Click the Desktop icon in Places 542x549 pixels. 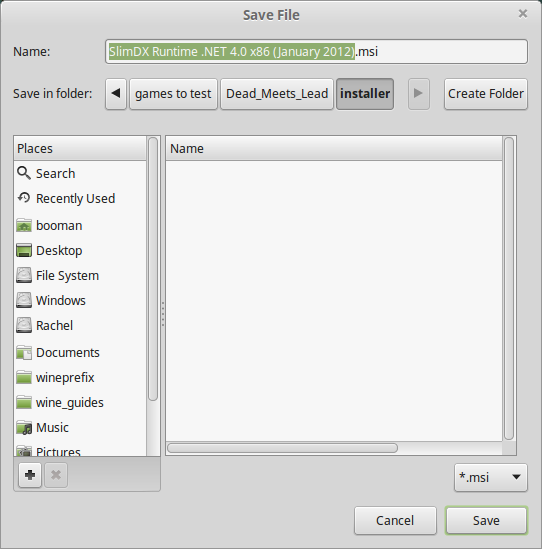pyautogui.click(x=24, y=250)
